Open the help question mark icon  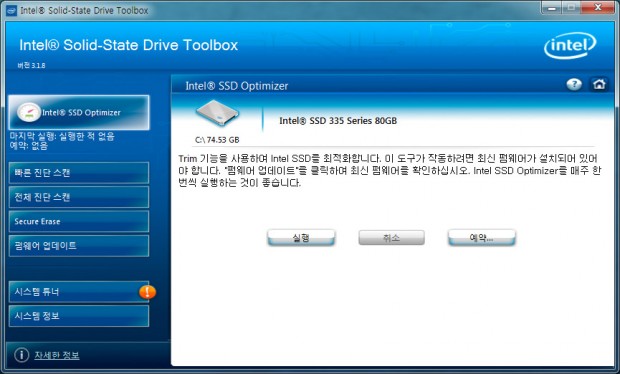point(574,84)
